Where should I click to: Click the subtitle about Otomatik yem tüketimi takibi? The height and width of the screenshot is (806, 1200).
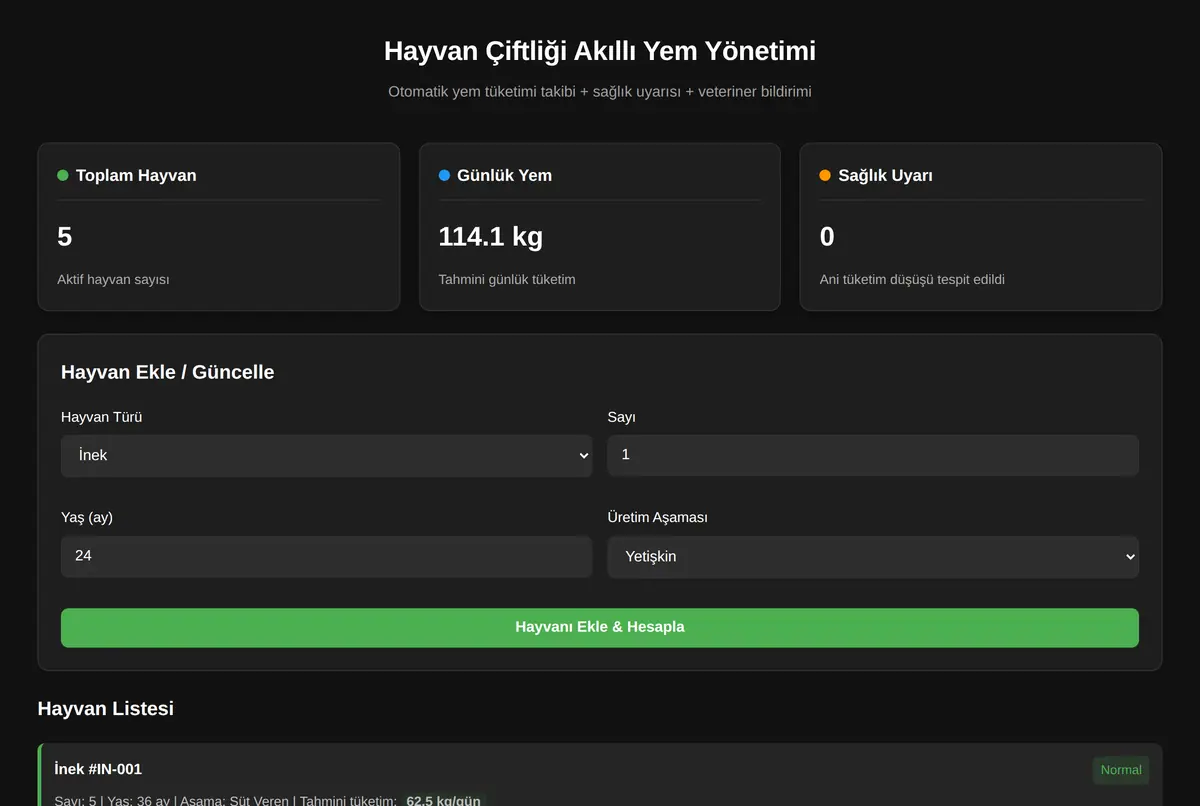click(600, 91)
